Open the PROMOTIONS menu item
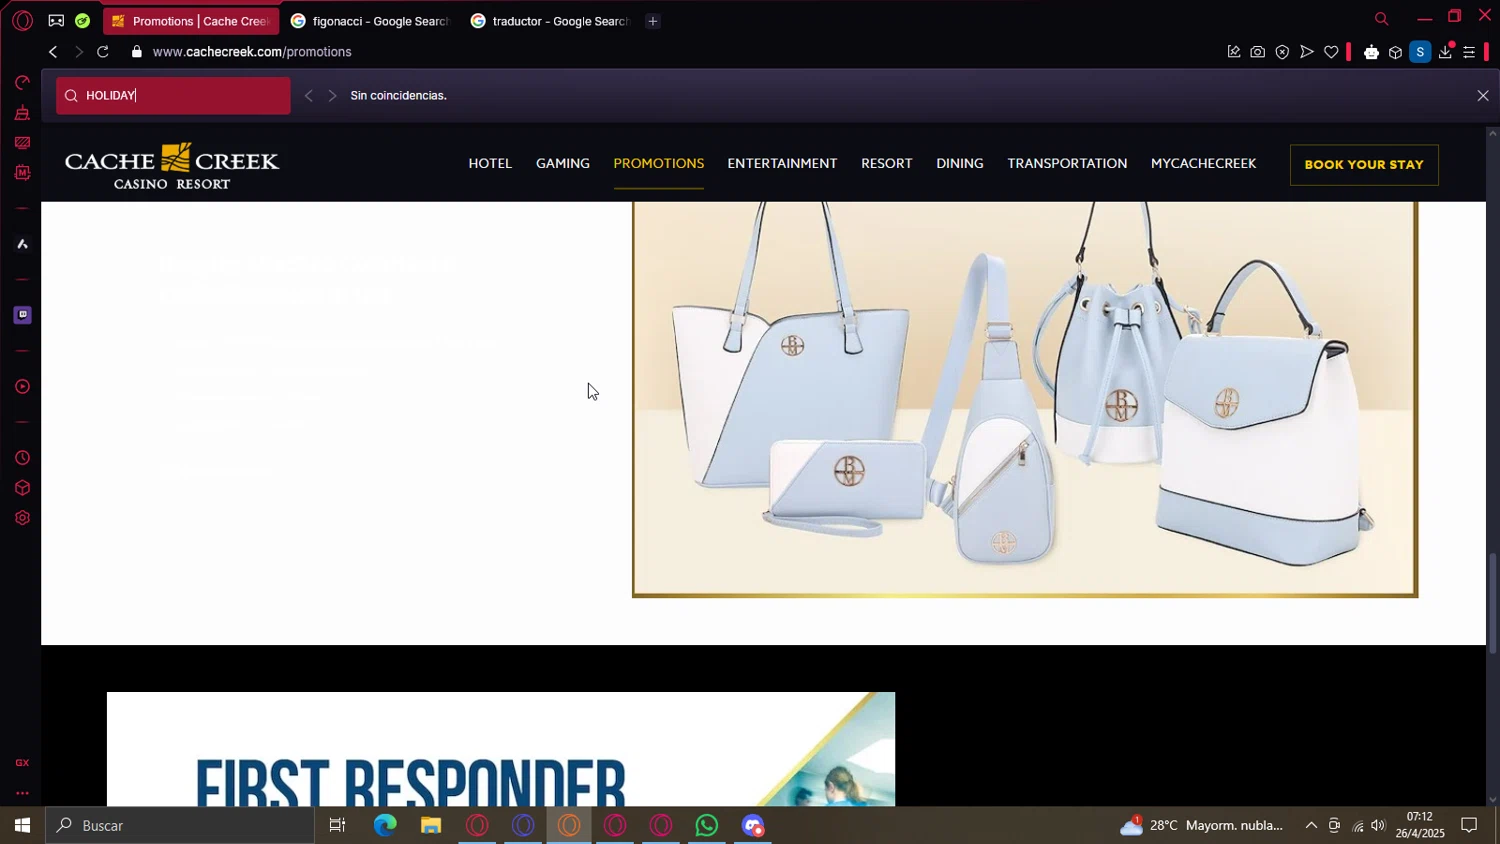The image size is (1500, 844). [659, 163]
